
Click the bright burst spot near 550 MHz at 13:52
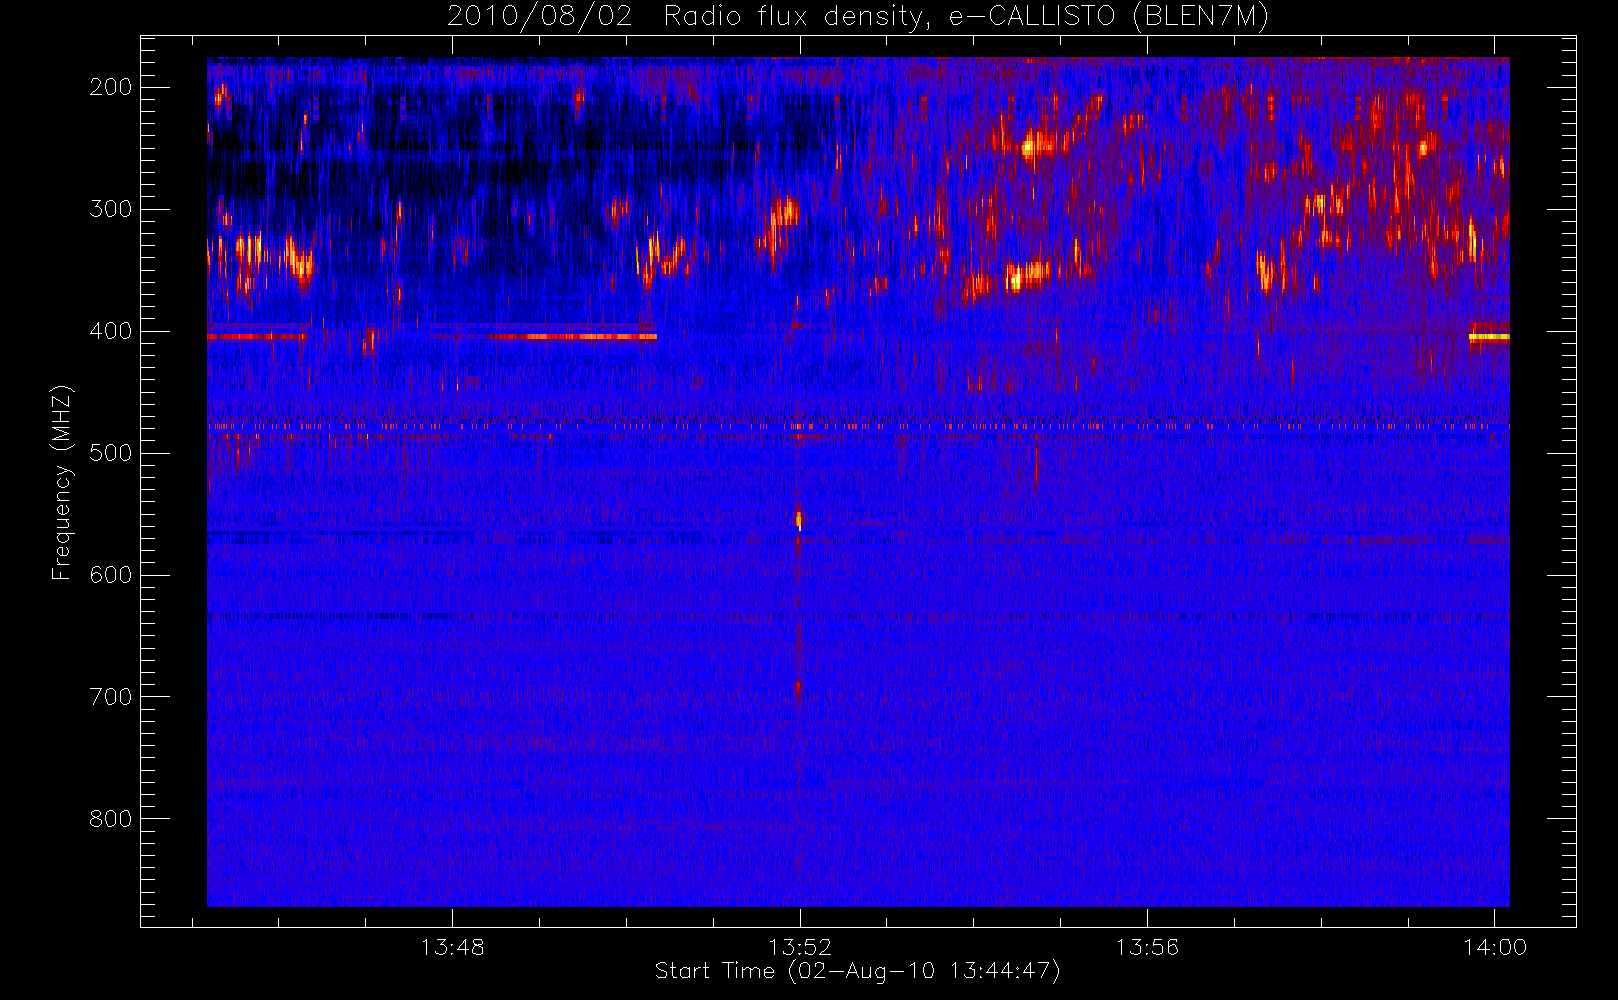click(798, 519)
